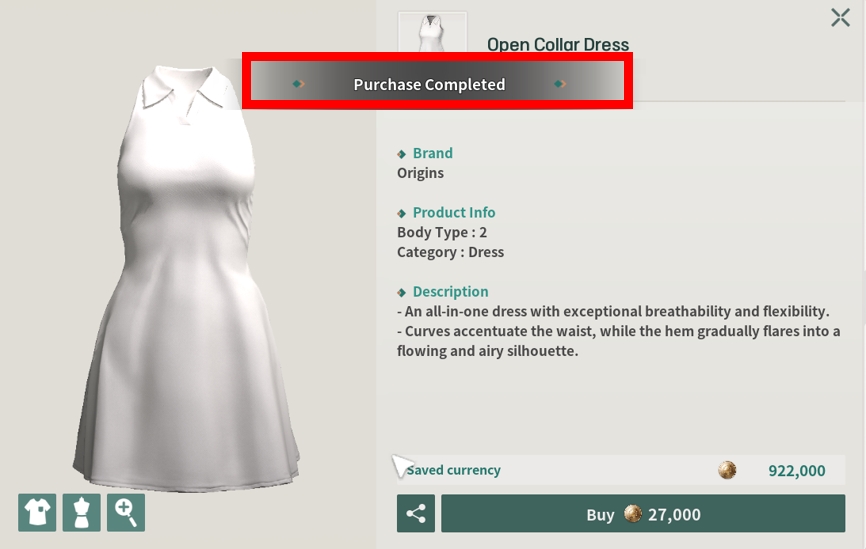The image size is (866, 549).
Task: Open the share icon button
Action: coord(416,514)
